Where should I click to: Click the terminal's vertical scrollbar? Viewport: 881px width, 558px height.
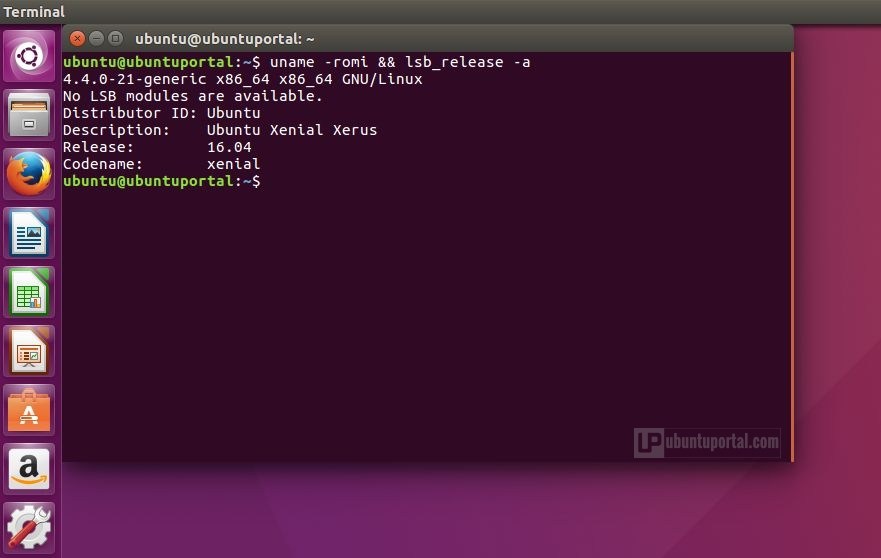click(792, 257)
